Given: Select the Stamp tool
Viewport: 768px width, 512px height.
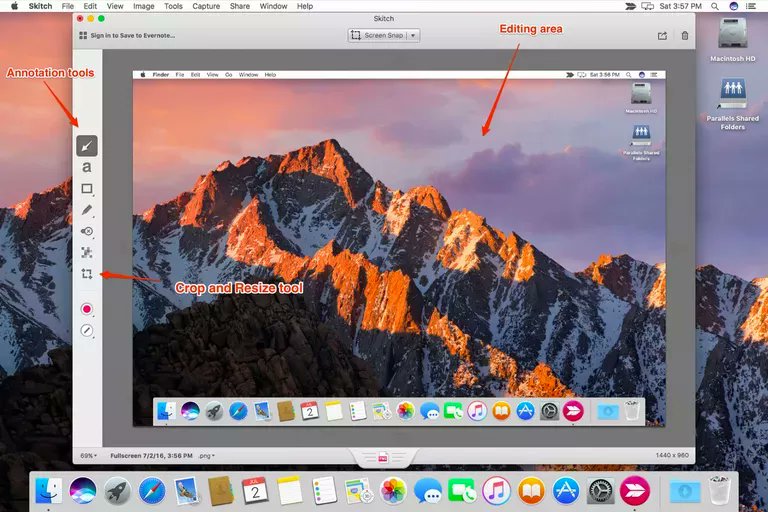Looking at the screenshot, I should coord(87,231).
